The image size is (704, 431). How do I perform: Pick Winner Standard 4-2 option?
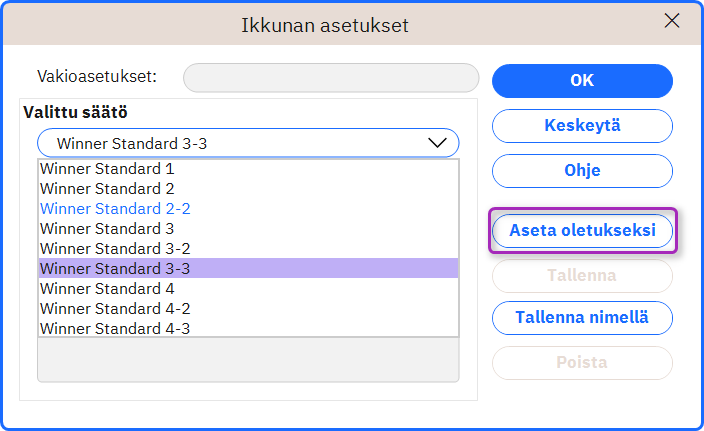pos(248,308)
